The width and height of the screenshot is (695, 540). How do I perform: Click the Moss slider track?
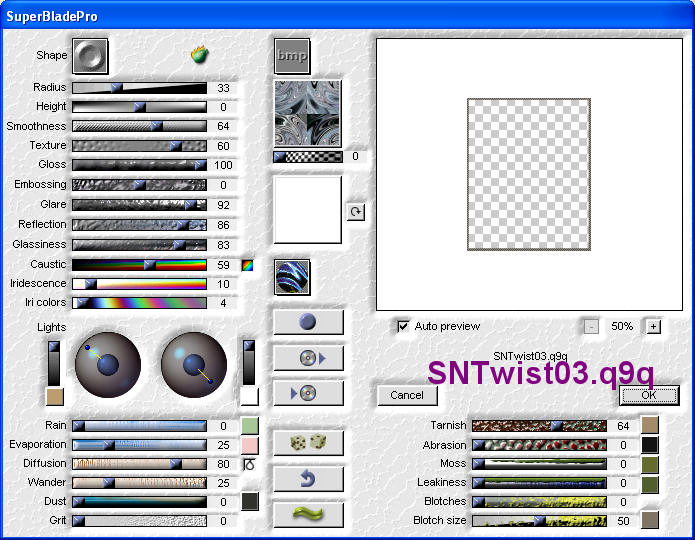[539, 464]
